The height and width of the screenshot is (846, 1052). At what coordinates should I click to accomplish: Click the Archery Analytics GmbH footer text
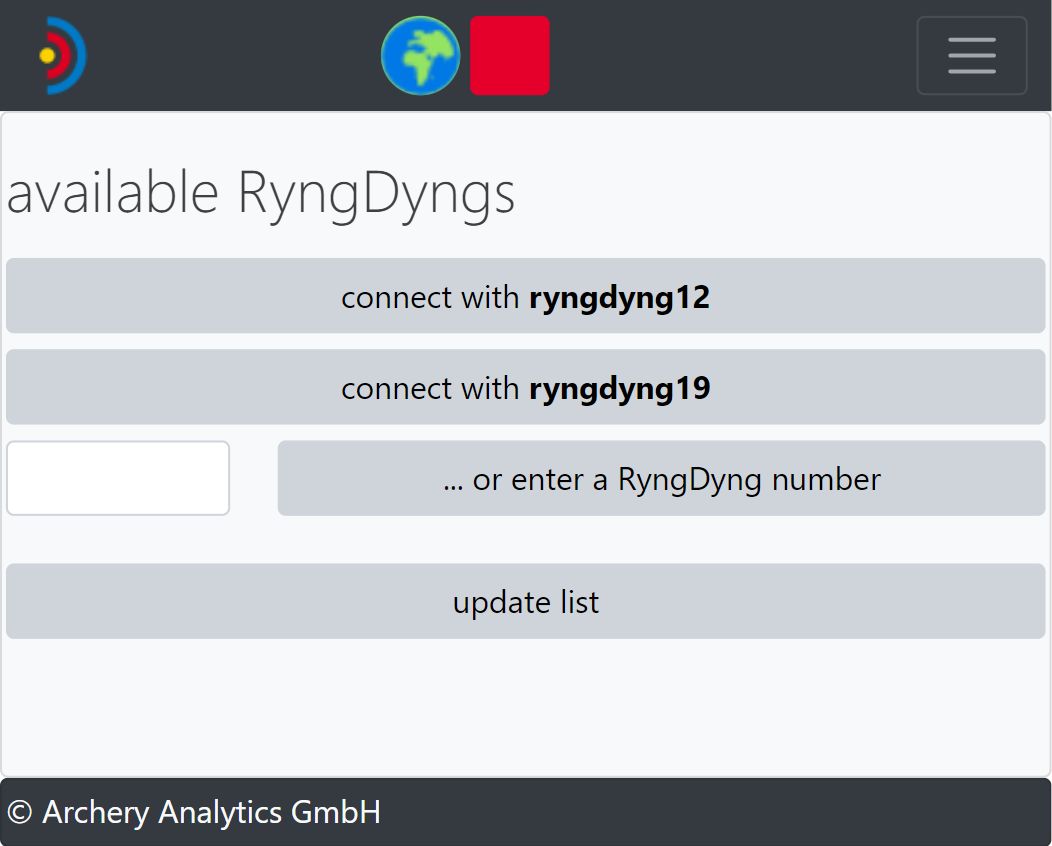pos(211,812)
